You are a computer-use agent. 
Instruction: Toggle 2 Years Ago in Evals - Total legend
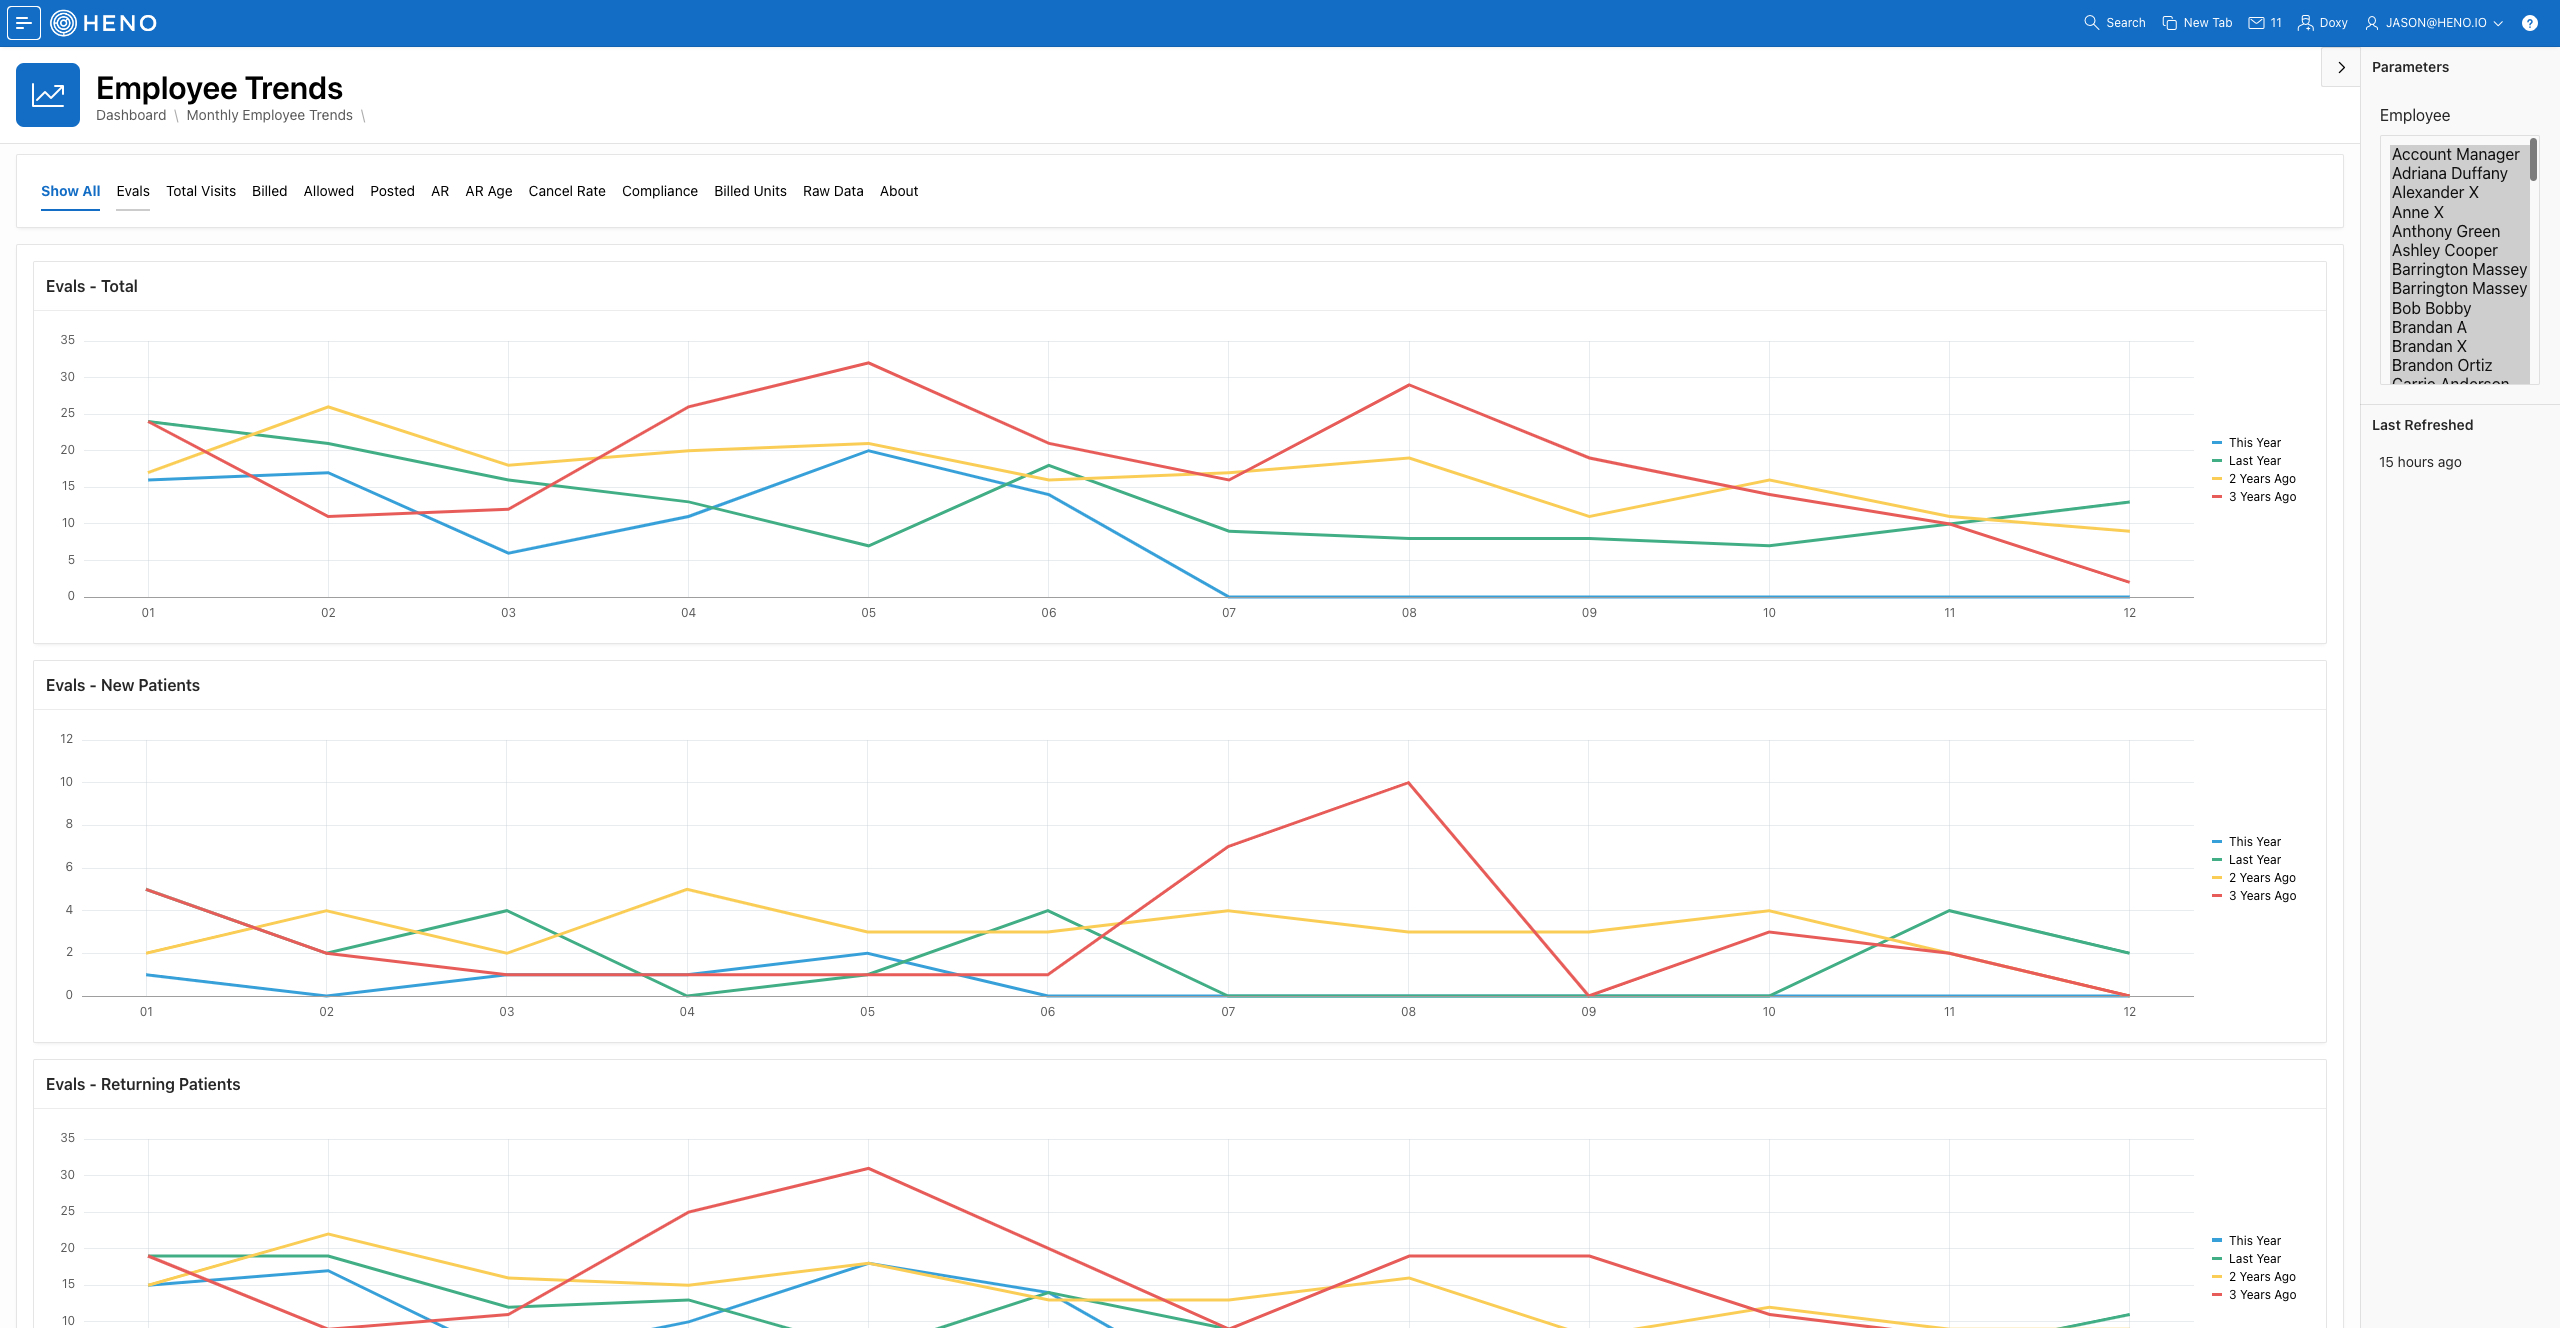tap(2254, 479)
